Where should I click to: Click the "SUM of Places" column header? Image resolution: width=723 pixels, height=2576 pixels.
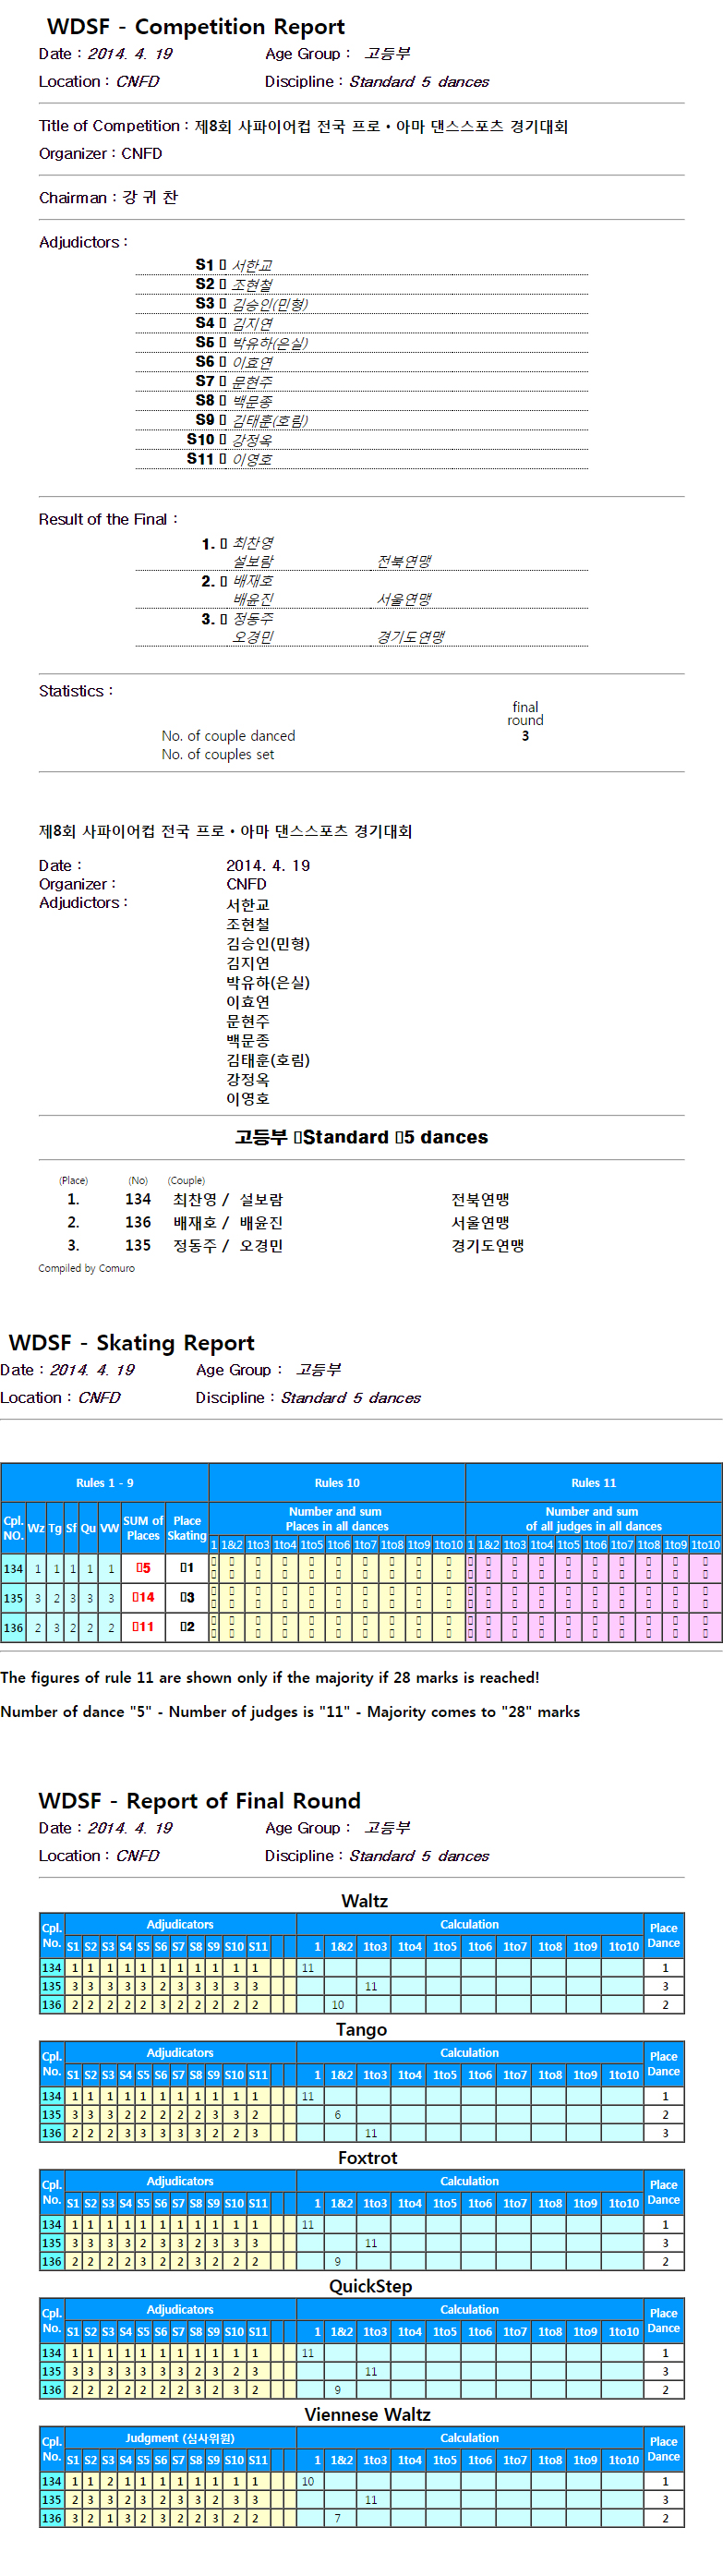click(x=143, y=1529)
